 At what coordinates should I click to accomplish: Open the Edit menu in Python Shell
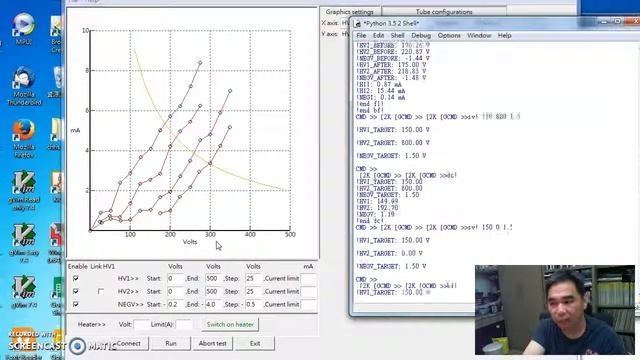coord(378,36)
